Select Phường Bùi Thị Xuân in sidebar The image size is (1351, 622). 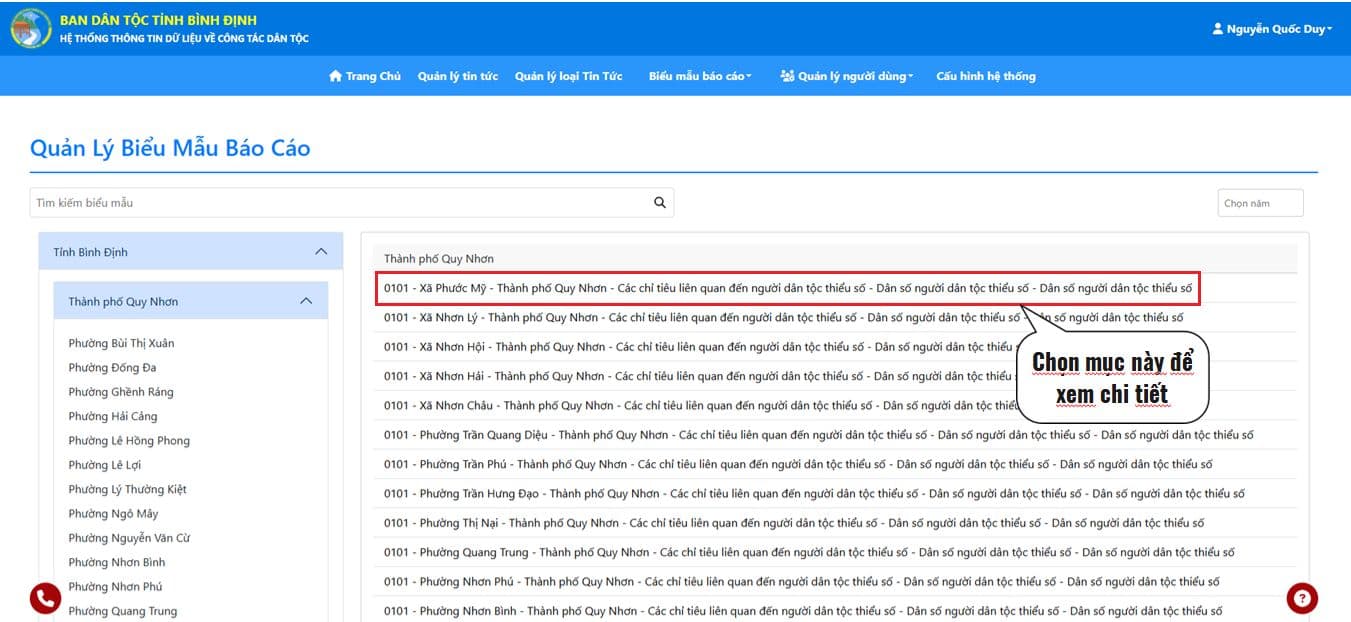click(121, 343)
